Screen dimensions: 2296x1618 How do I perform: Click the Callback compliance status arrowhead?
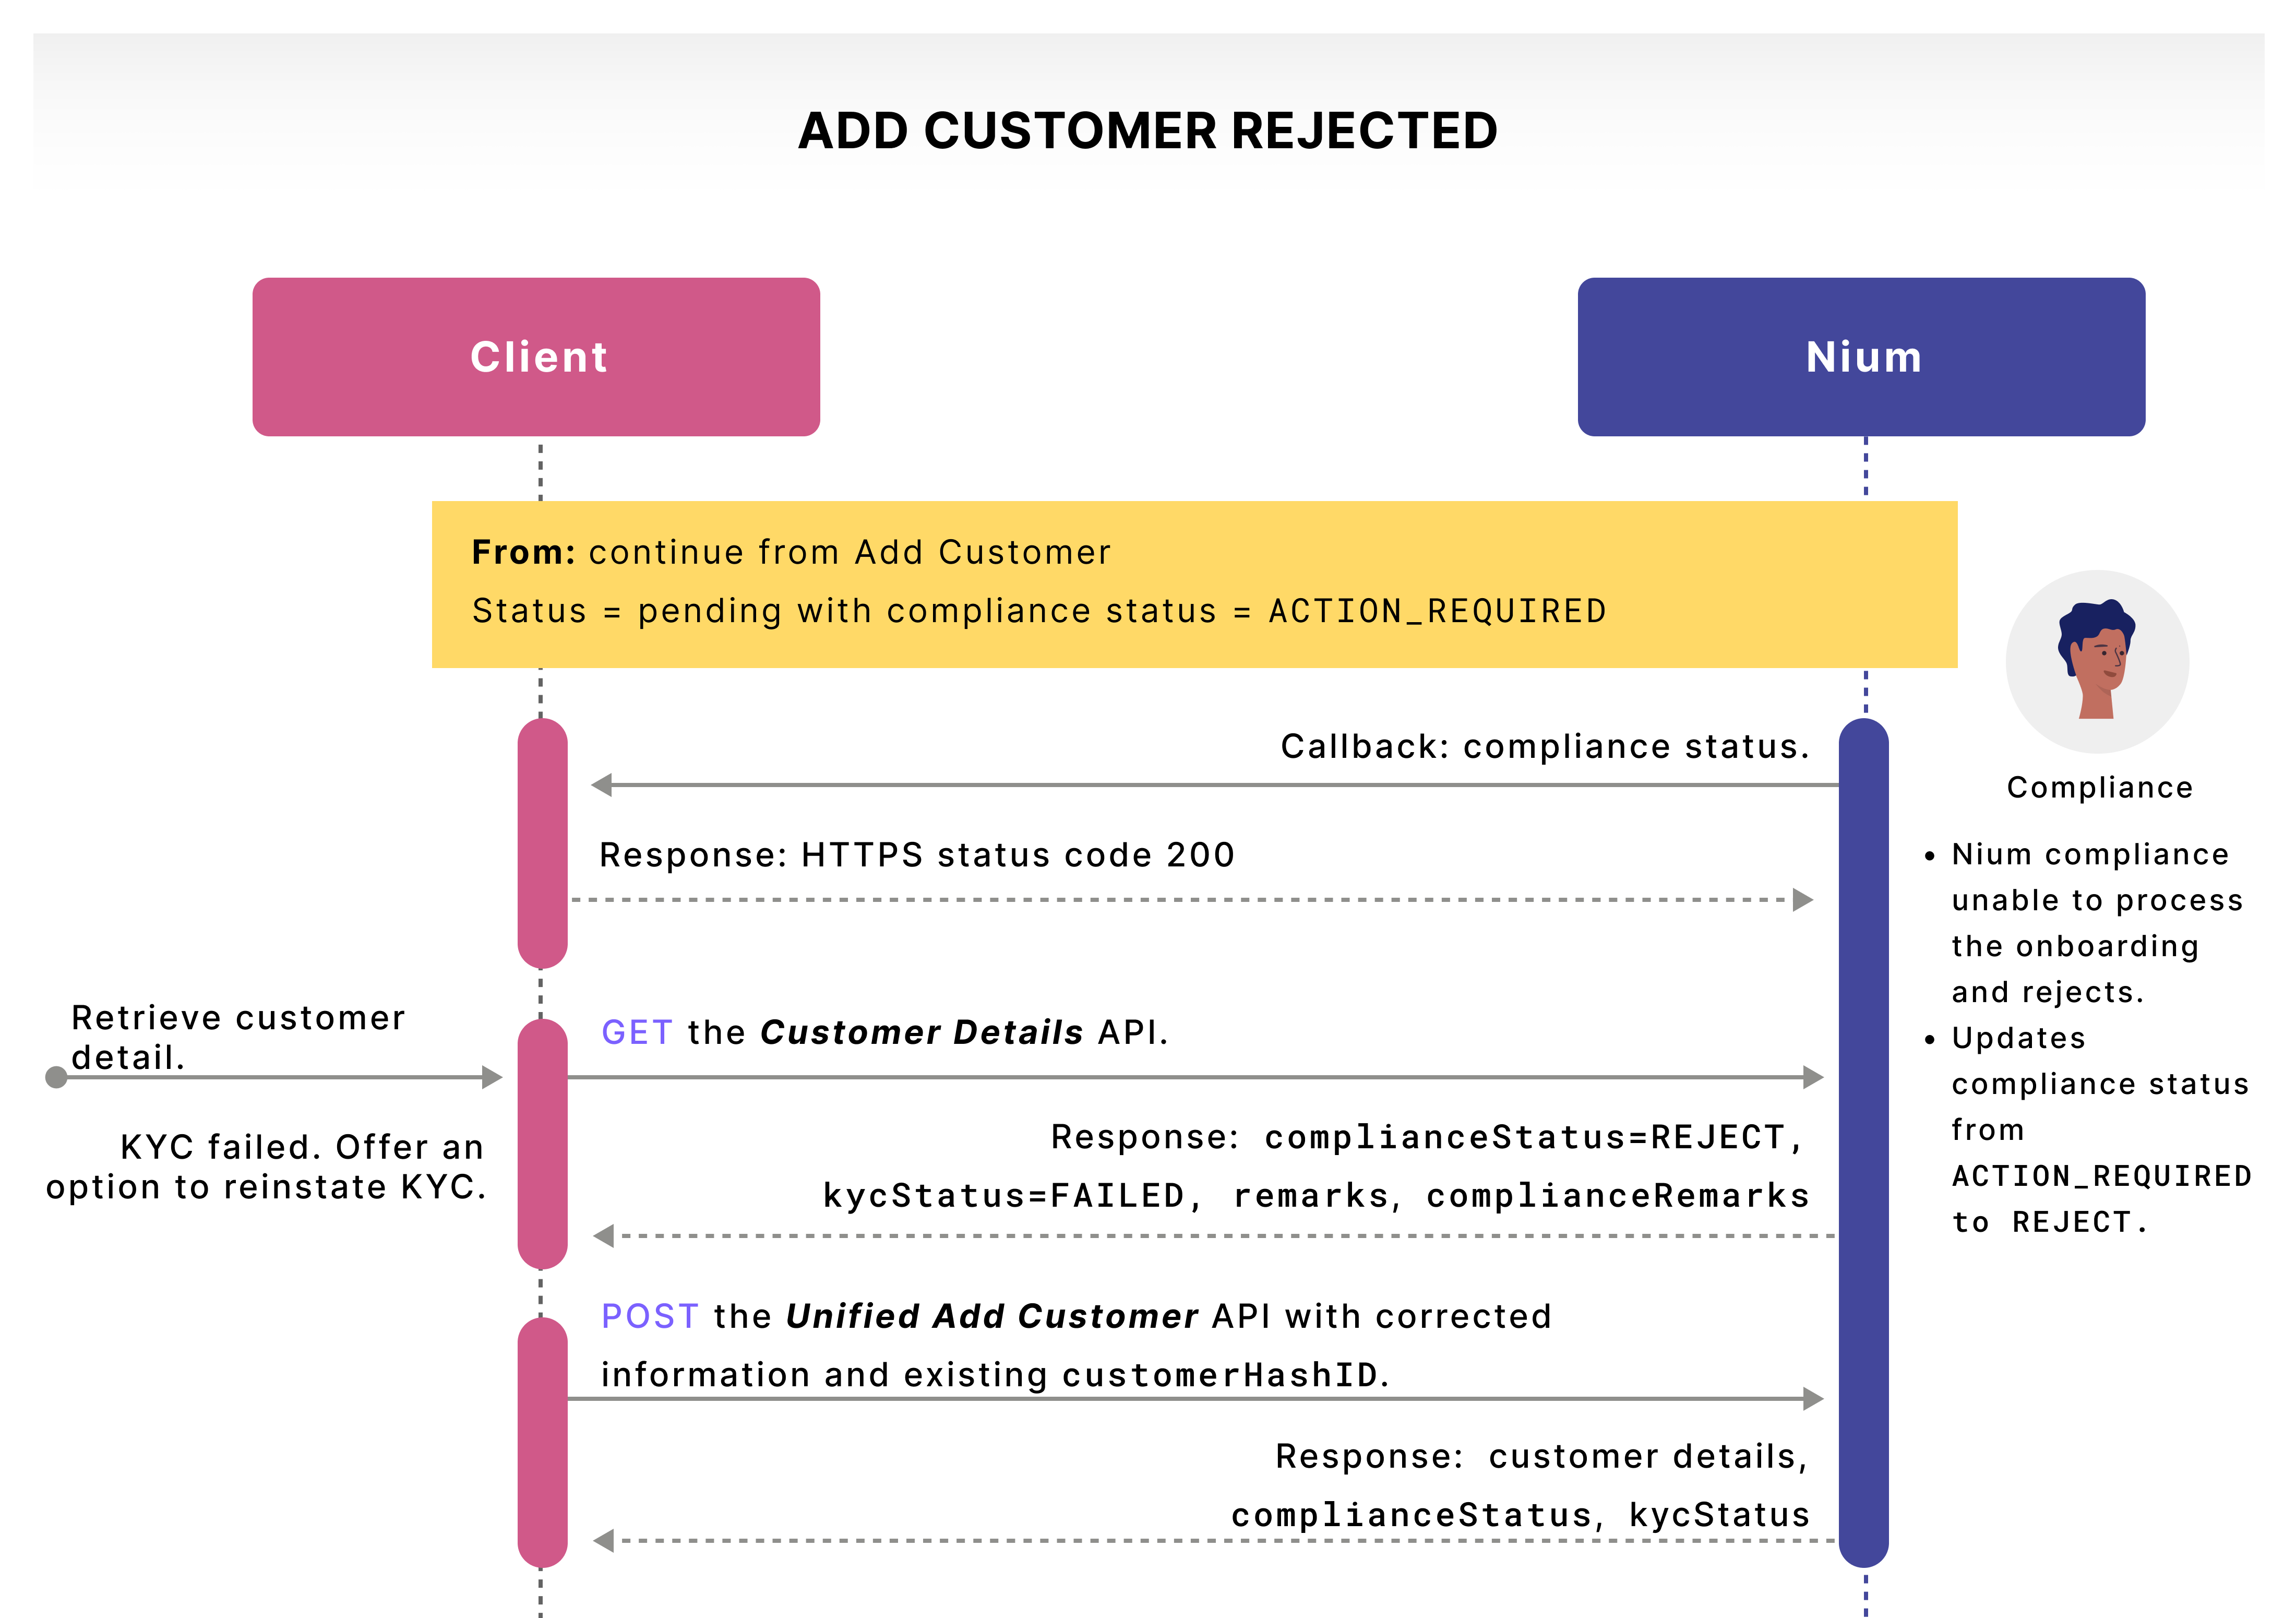pyautogui.click(x=602, y=785)
